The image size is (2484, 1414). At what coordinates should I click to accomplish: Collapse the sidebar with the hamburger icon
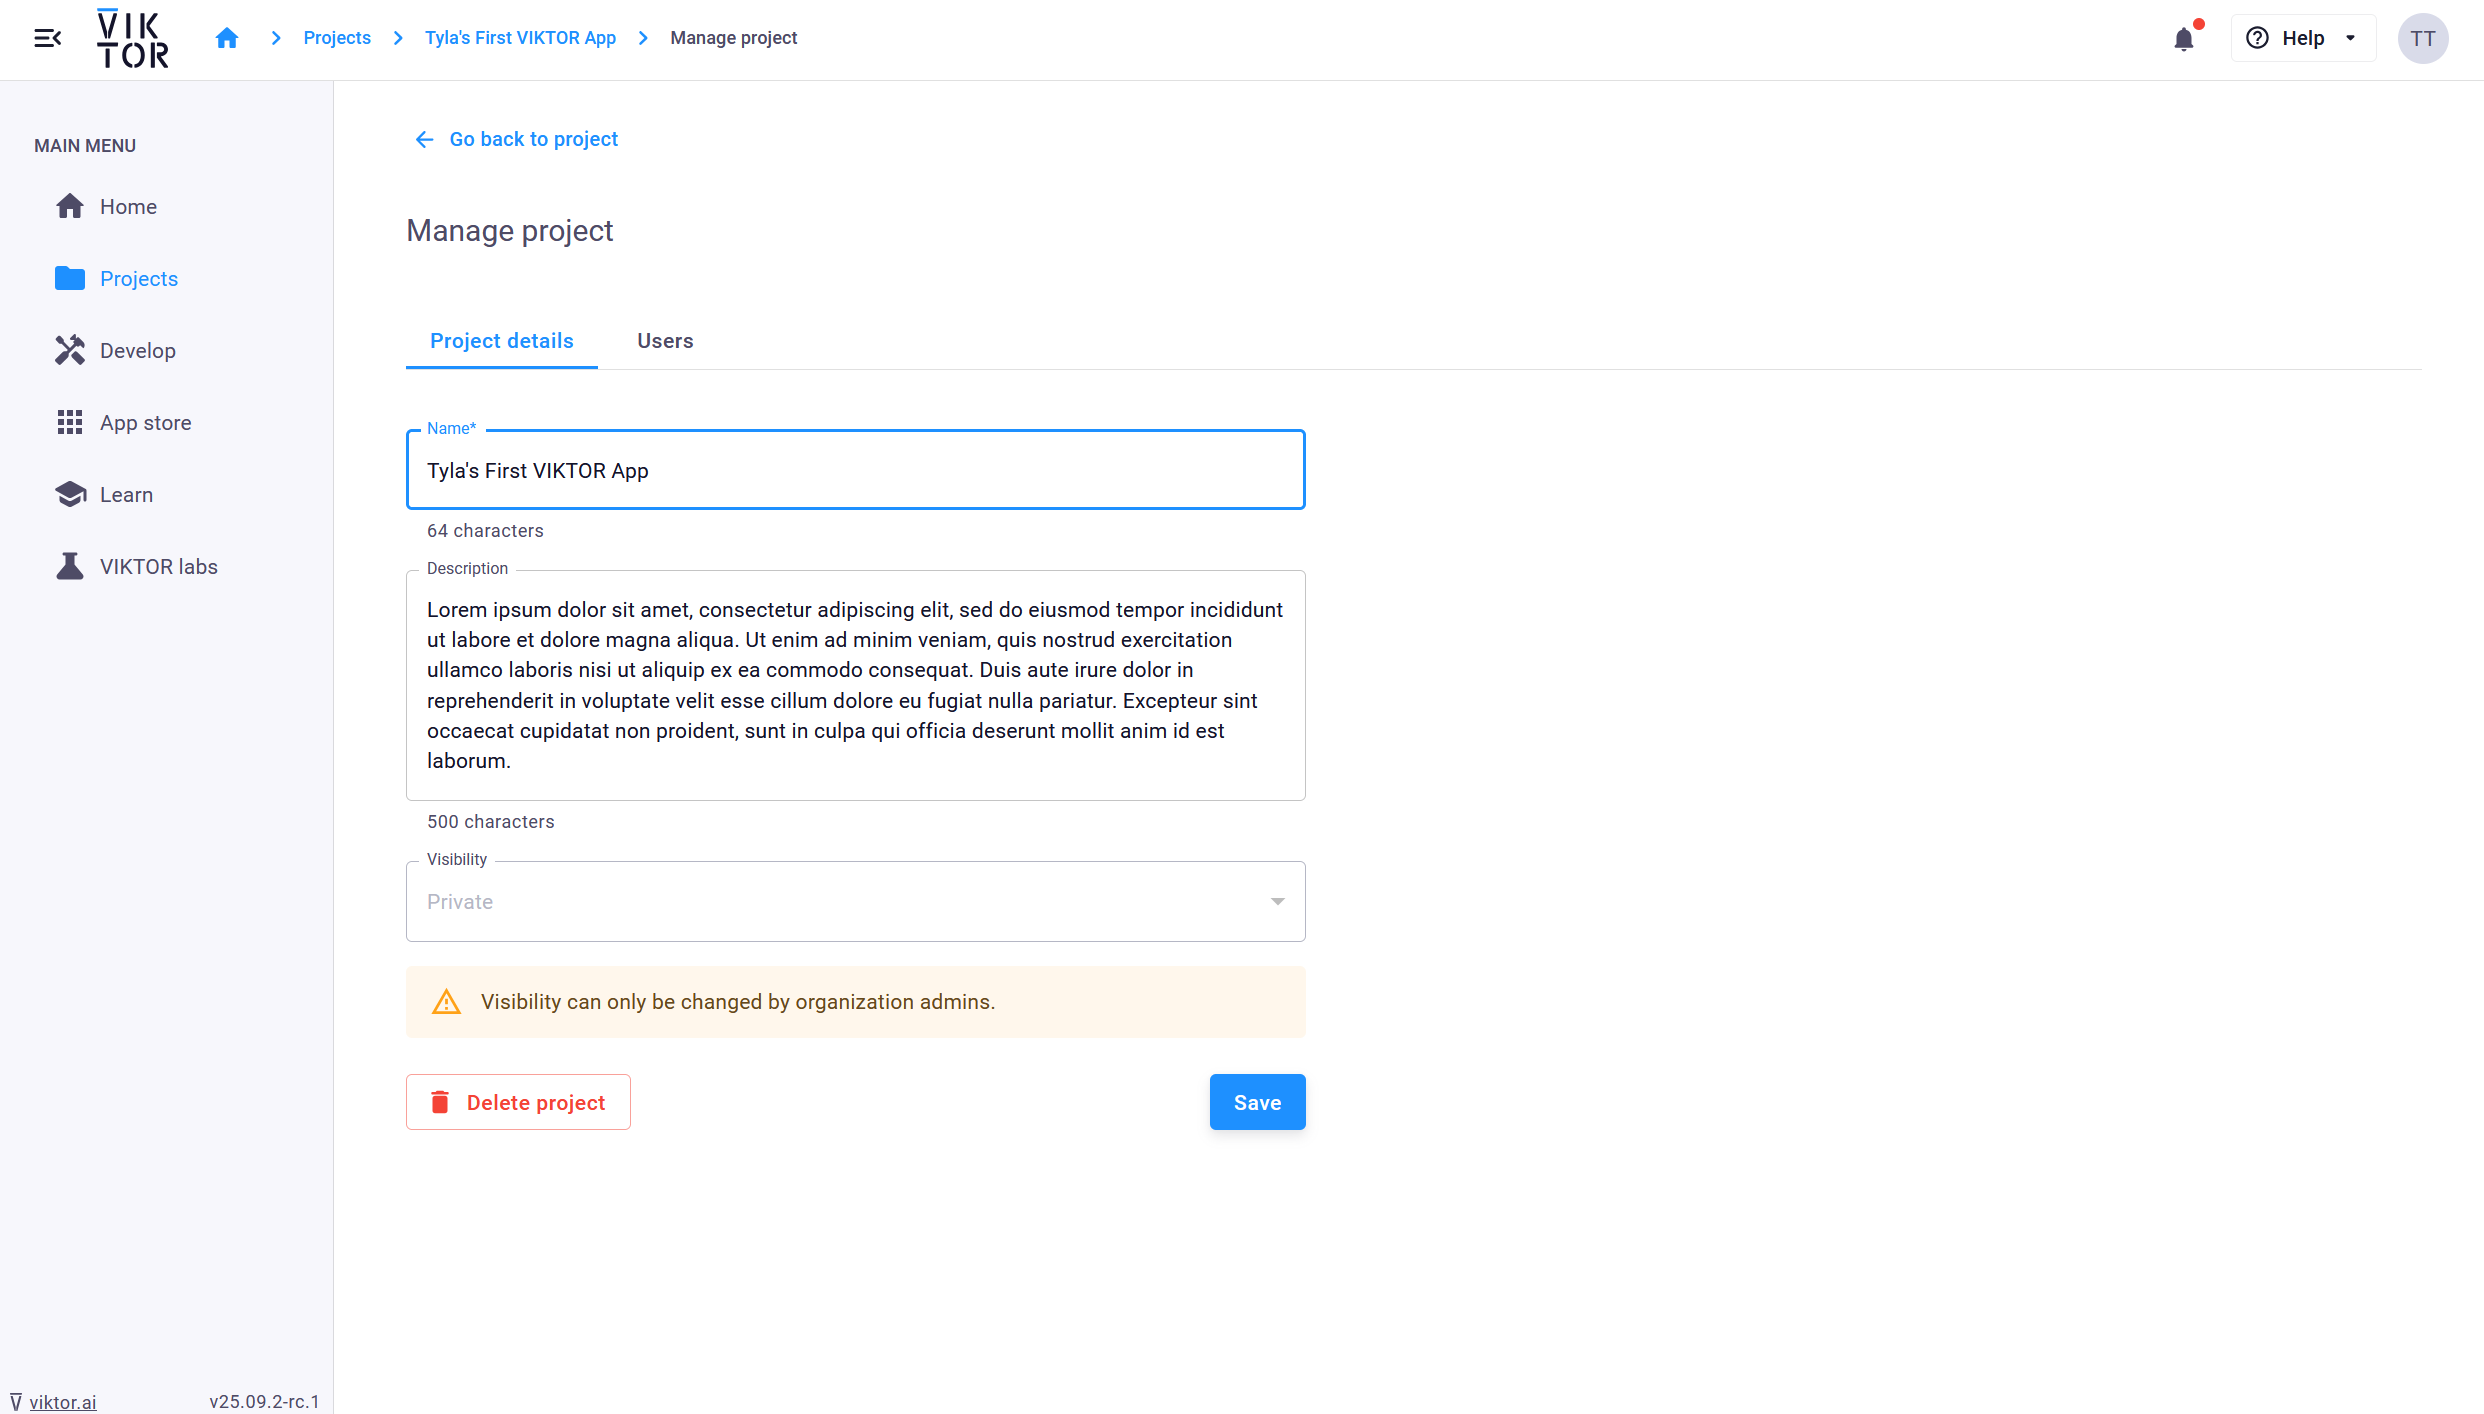coord(47,38)
